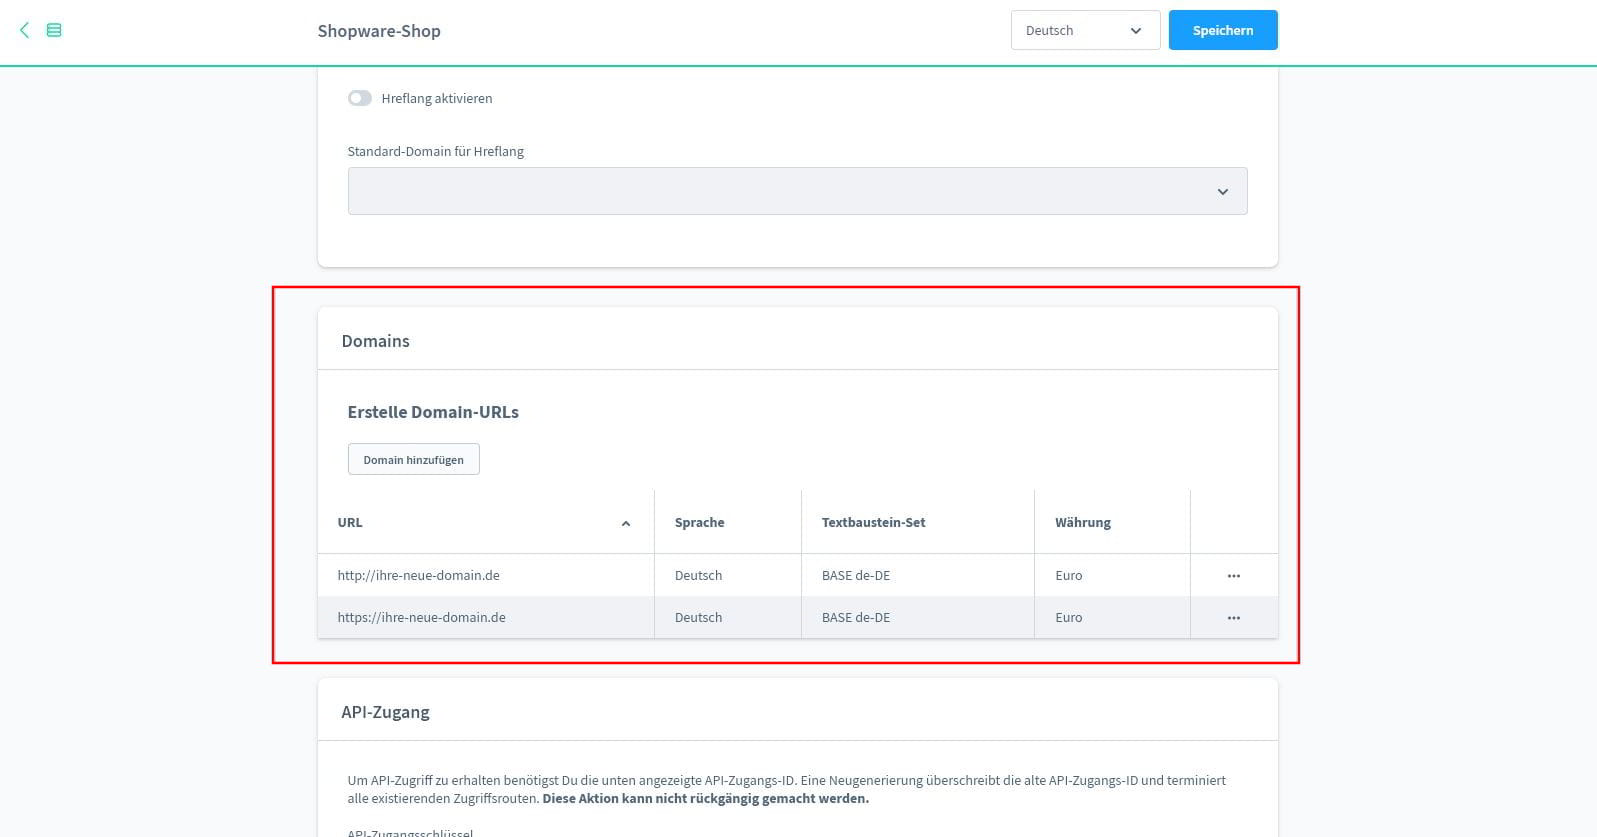1597x837 pixels.
Task: Click the Speichern button
Action: pyautogui.click(x=1223, y=30)
